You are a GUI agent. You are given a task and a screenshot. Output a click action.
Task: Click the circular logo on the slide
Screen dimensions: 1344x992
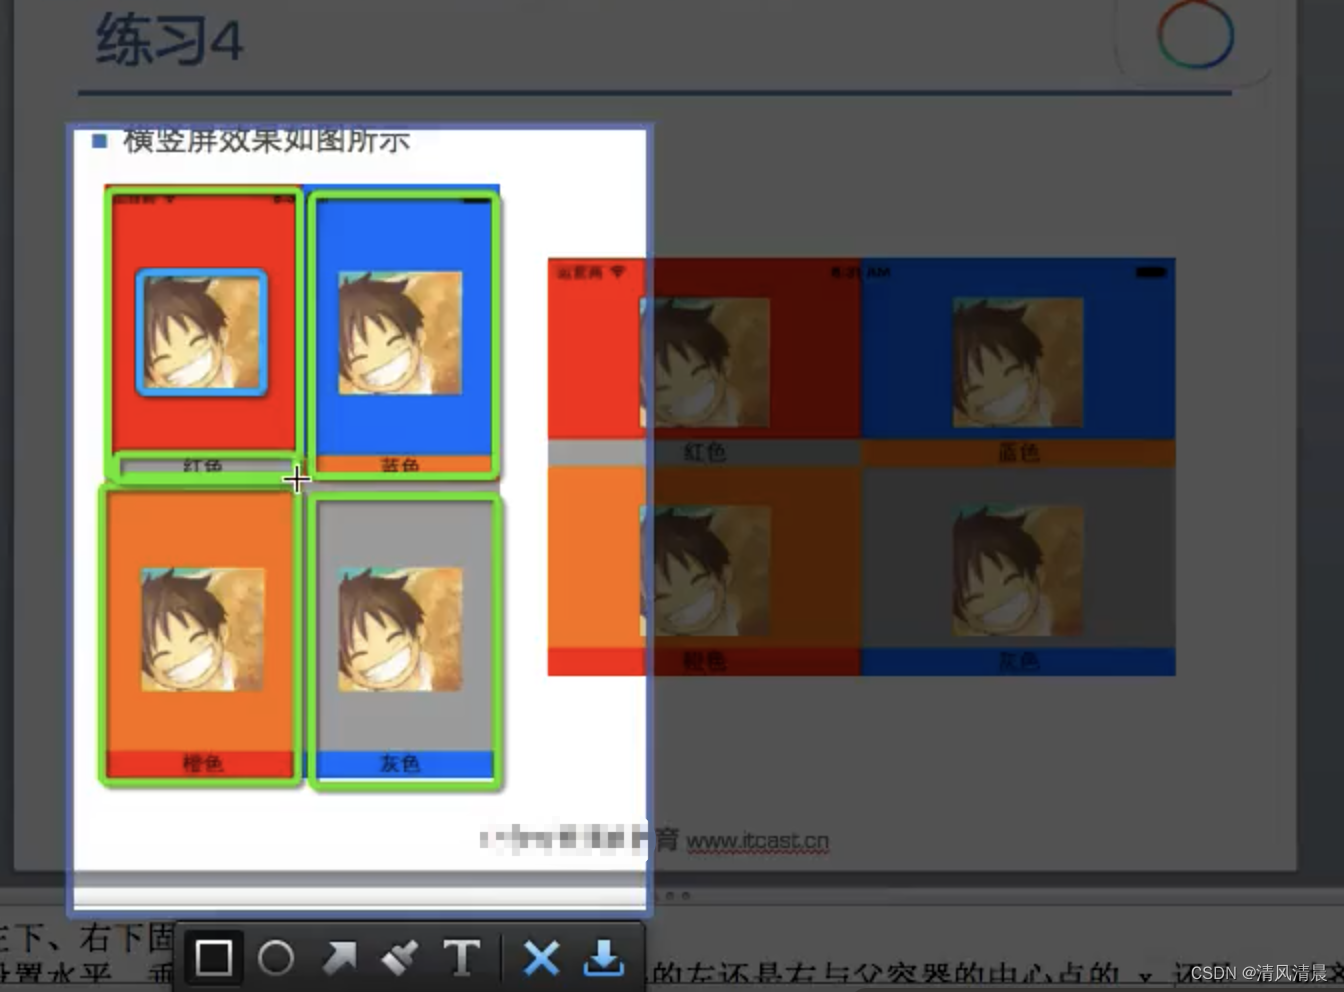pos(1195,36)
